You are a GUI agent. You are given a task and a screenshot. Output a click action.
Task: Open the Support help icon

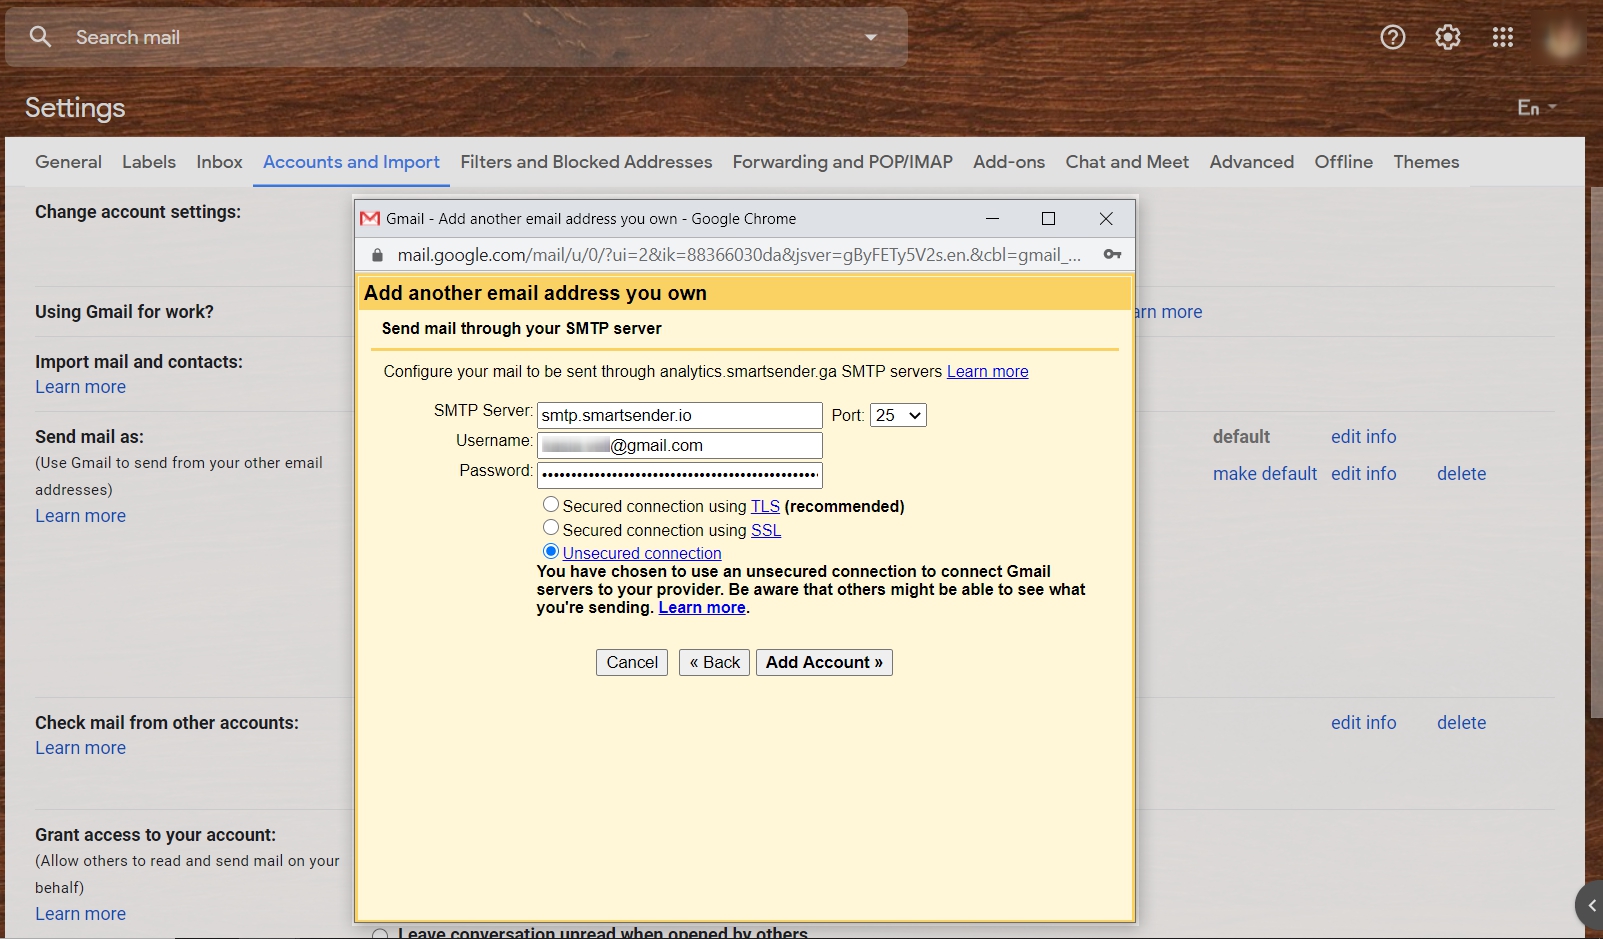[1393, 37]
